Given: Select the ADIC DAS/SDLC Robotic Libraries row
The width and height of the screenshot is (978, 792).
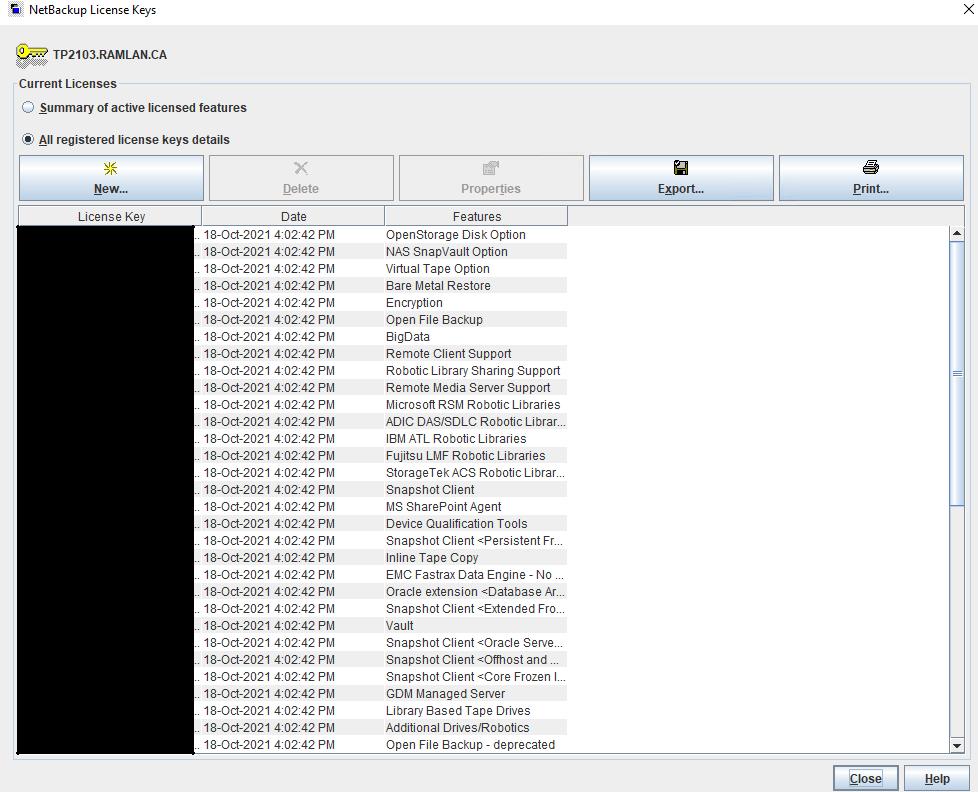Looking at the screenshot, I should click(293, 422).
